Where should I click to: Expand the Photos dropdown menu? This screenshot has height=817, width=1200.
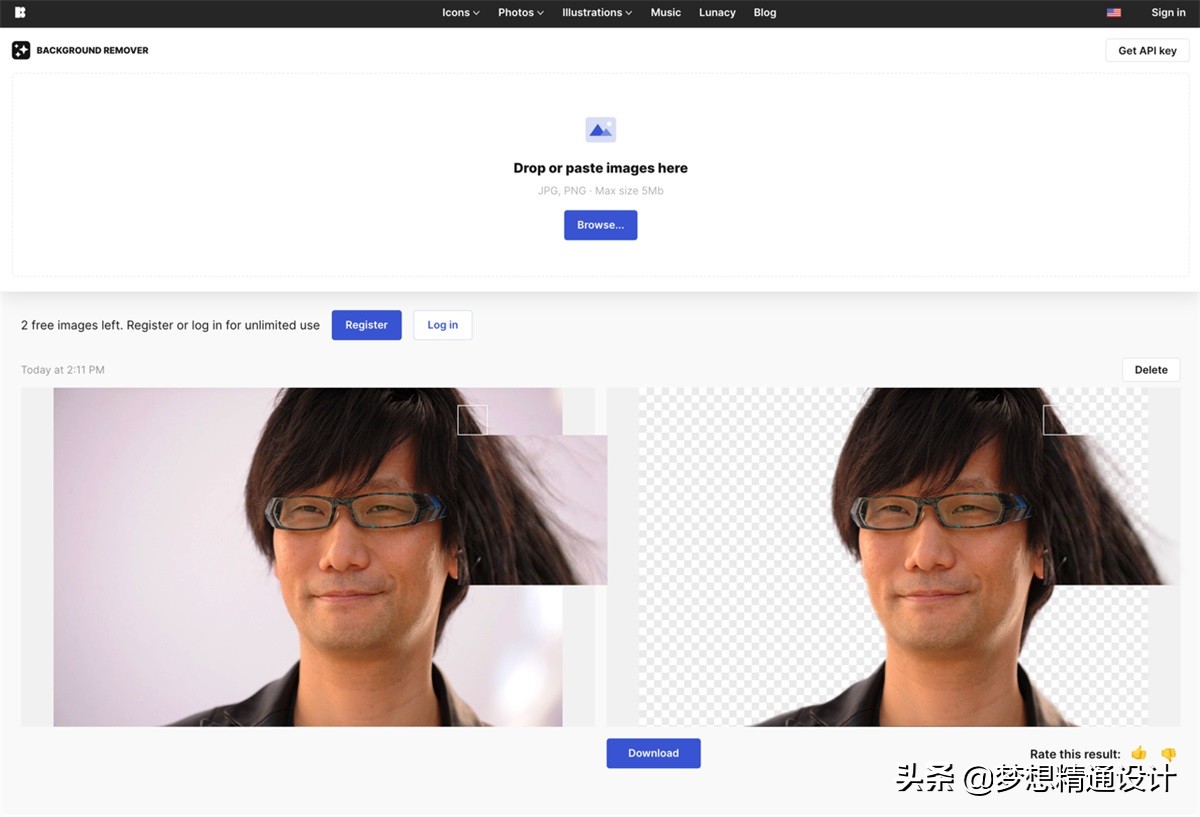(x=521, y=13)
